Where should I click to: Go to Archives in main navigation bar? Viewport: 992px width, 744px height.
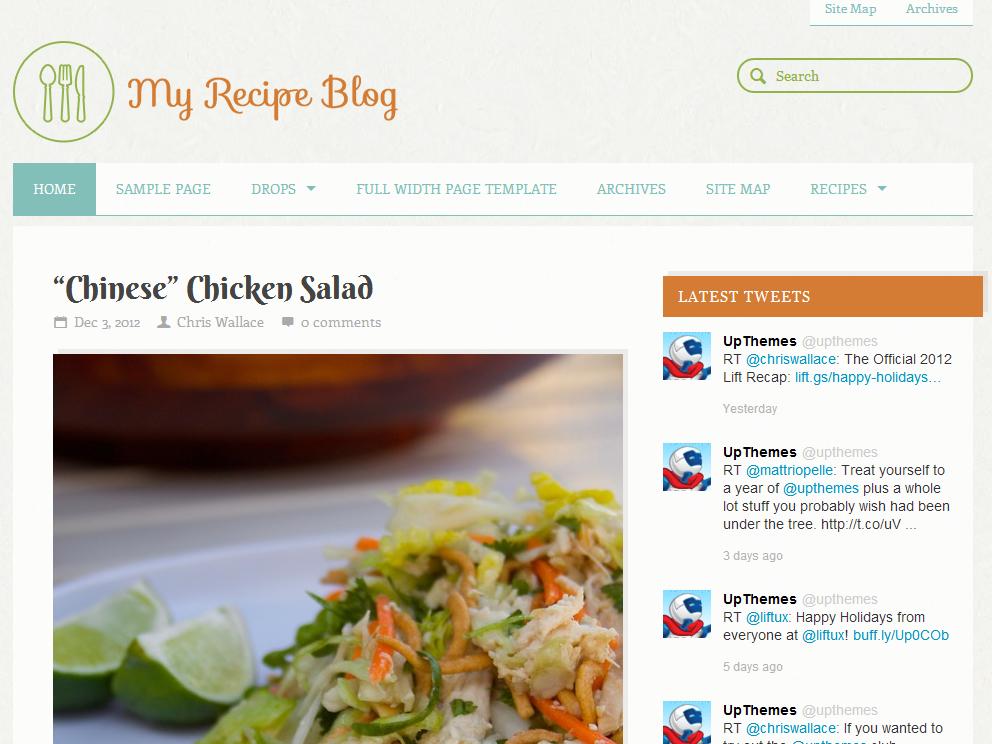[631, 189]
